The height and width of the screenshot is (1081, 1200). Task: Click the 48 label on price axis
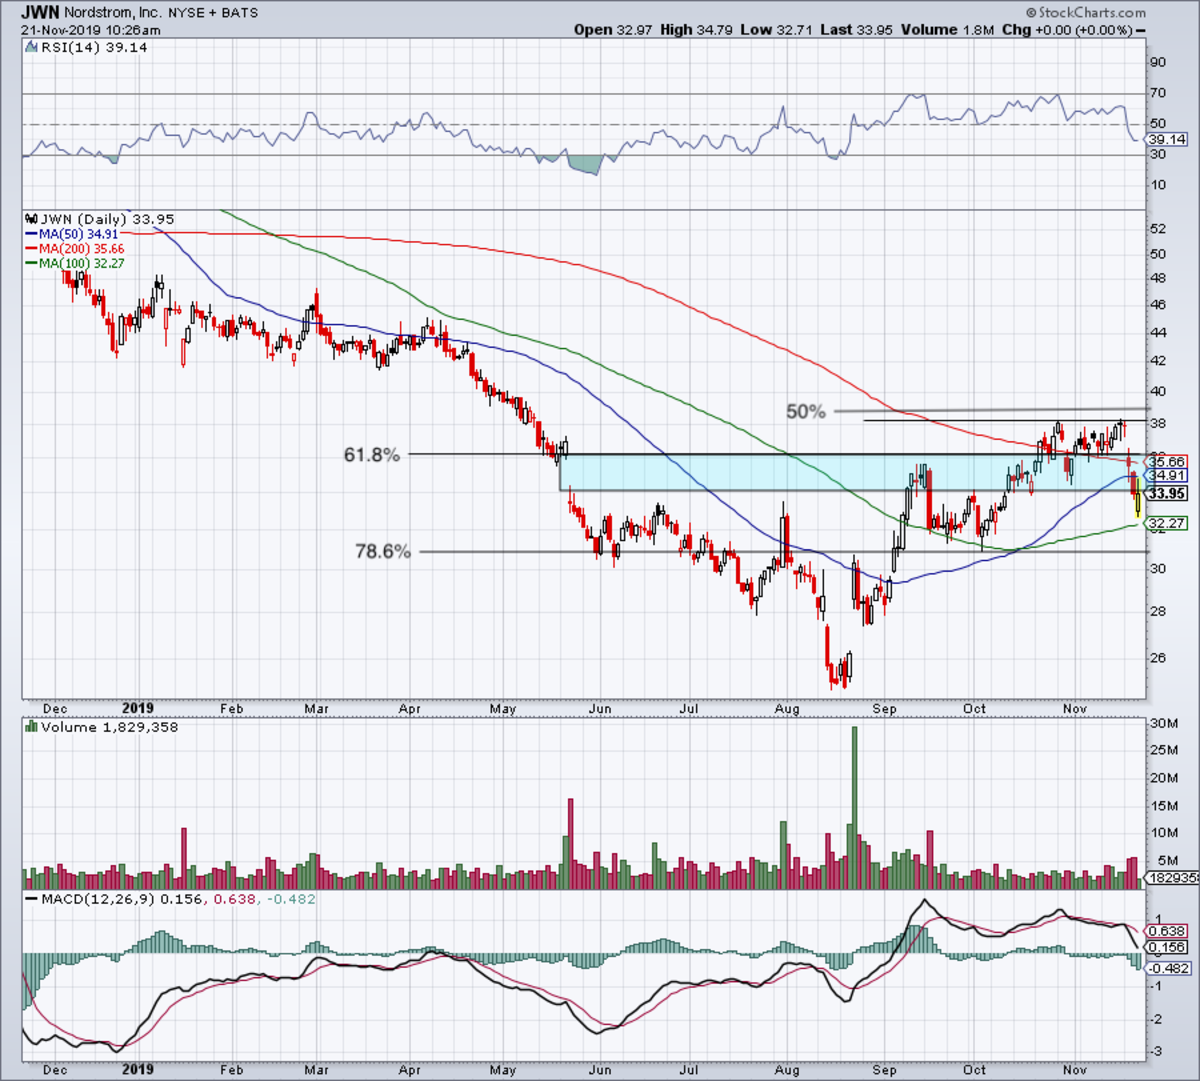point(1158,279)
